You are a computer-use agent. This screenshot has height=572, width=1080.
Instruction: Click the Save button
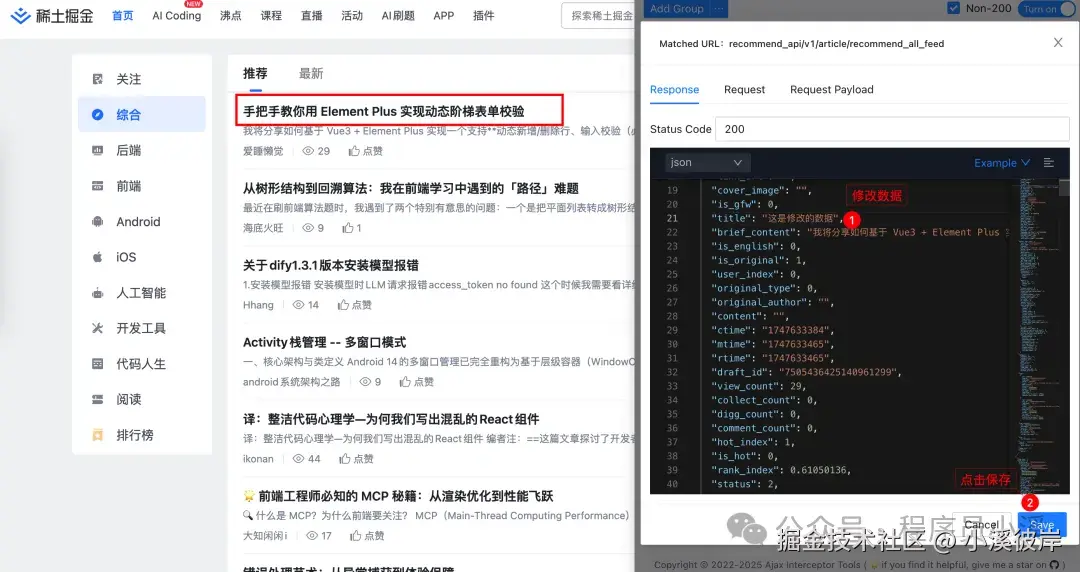pyautogui.click(x=1042, y=525)
